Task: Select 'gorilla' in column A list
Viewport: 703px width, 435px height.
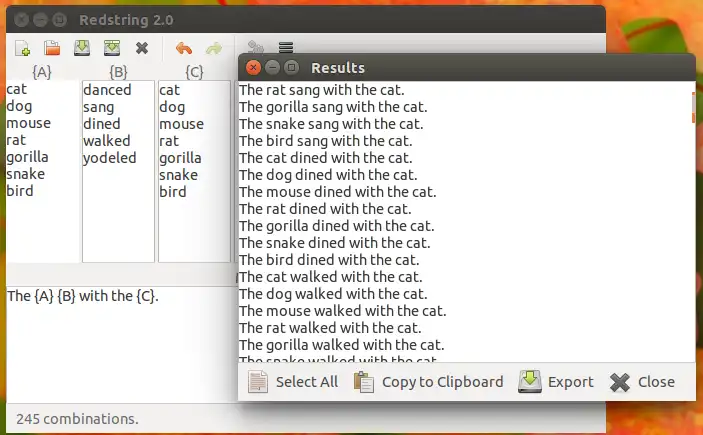Action: pyautogui.click(x=27, y=157)
